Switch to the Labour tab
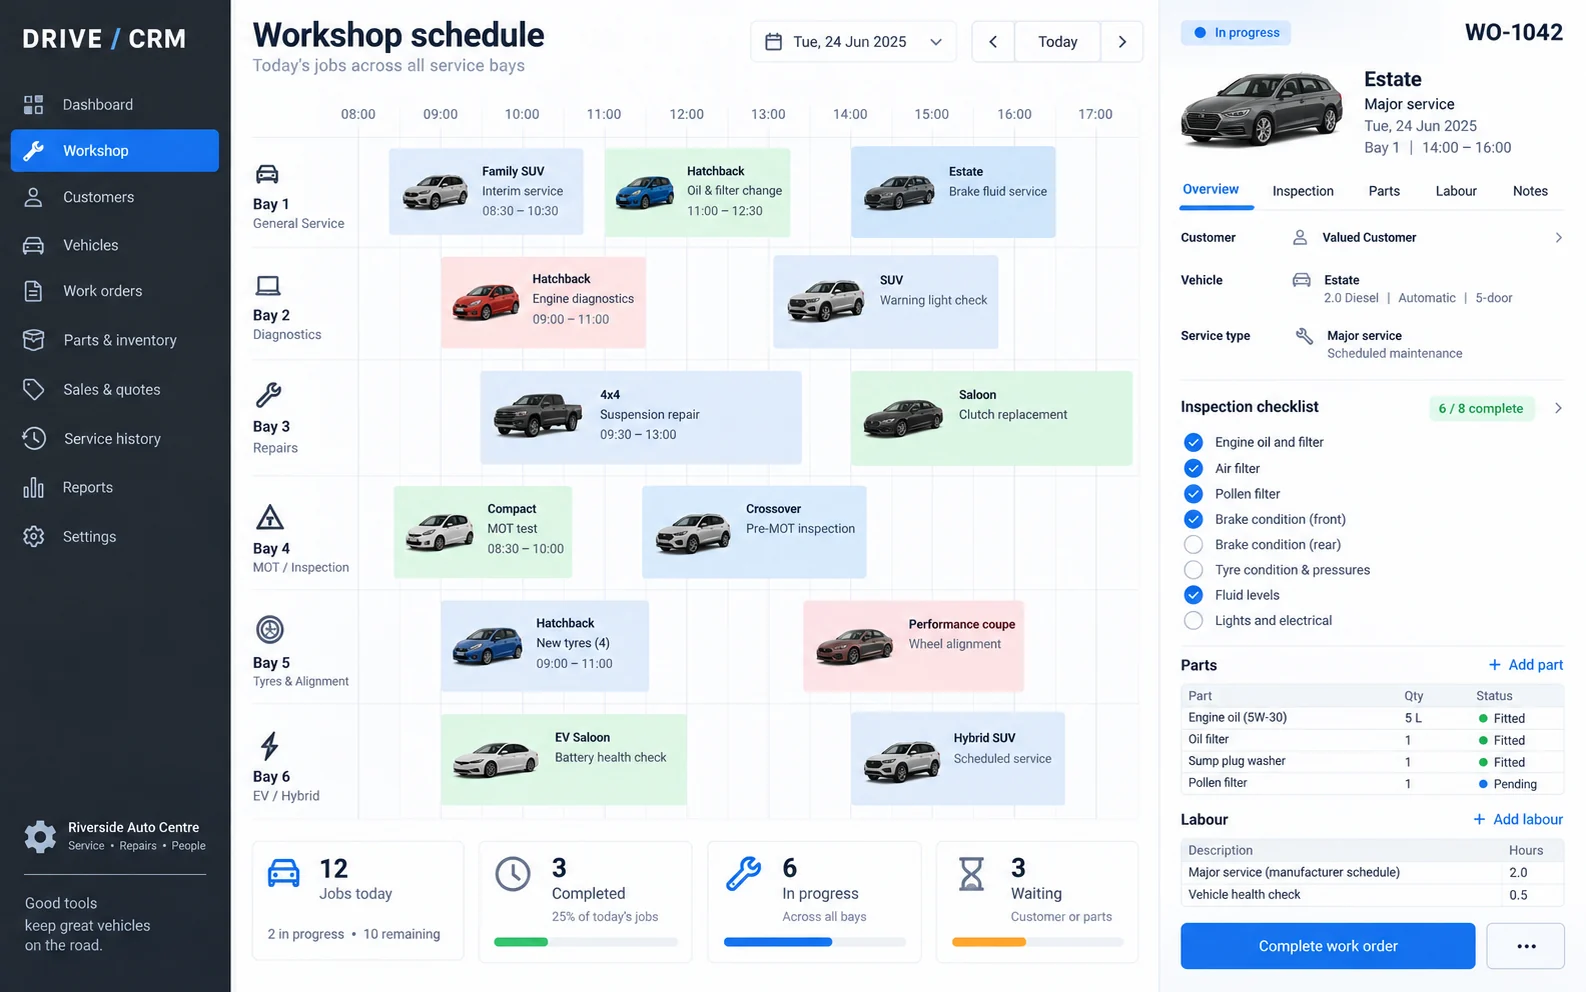 click(1456, 191)
